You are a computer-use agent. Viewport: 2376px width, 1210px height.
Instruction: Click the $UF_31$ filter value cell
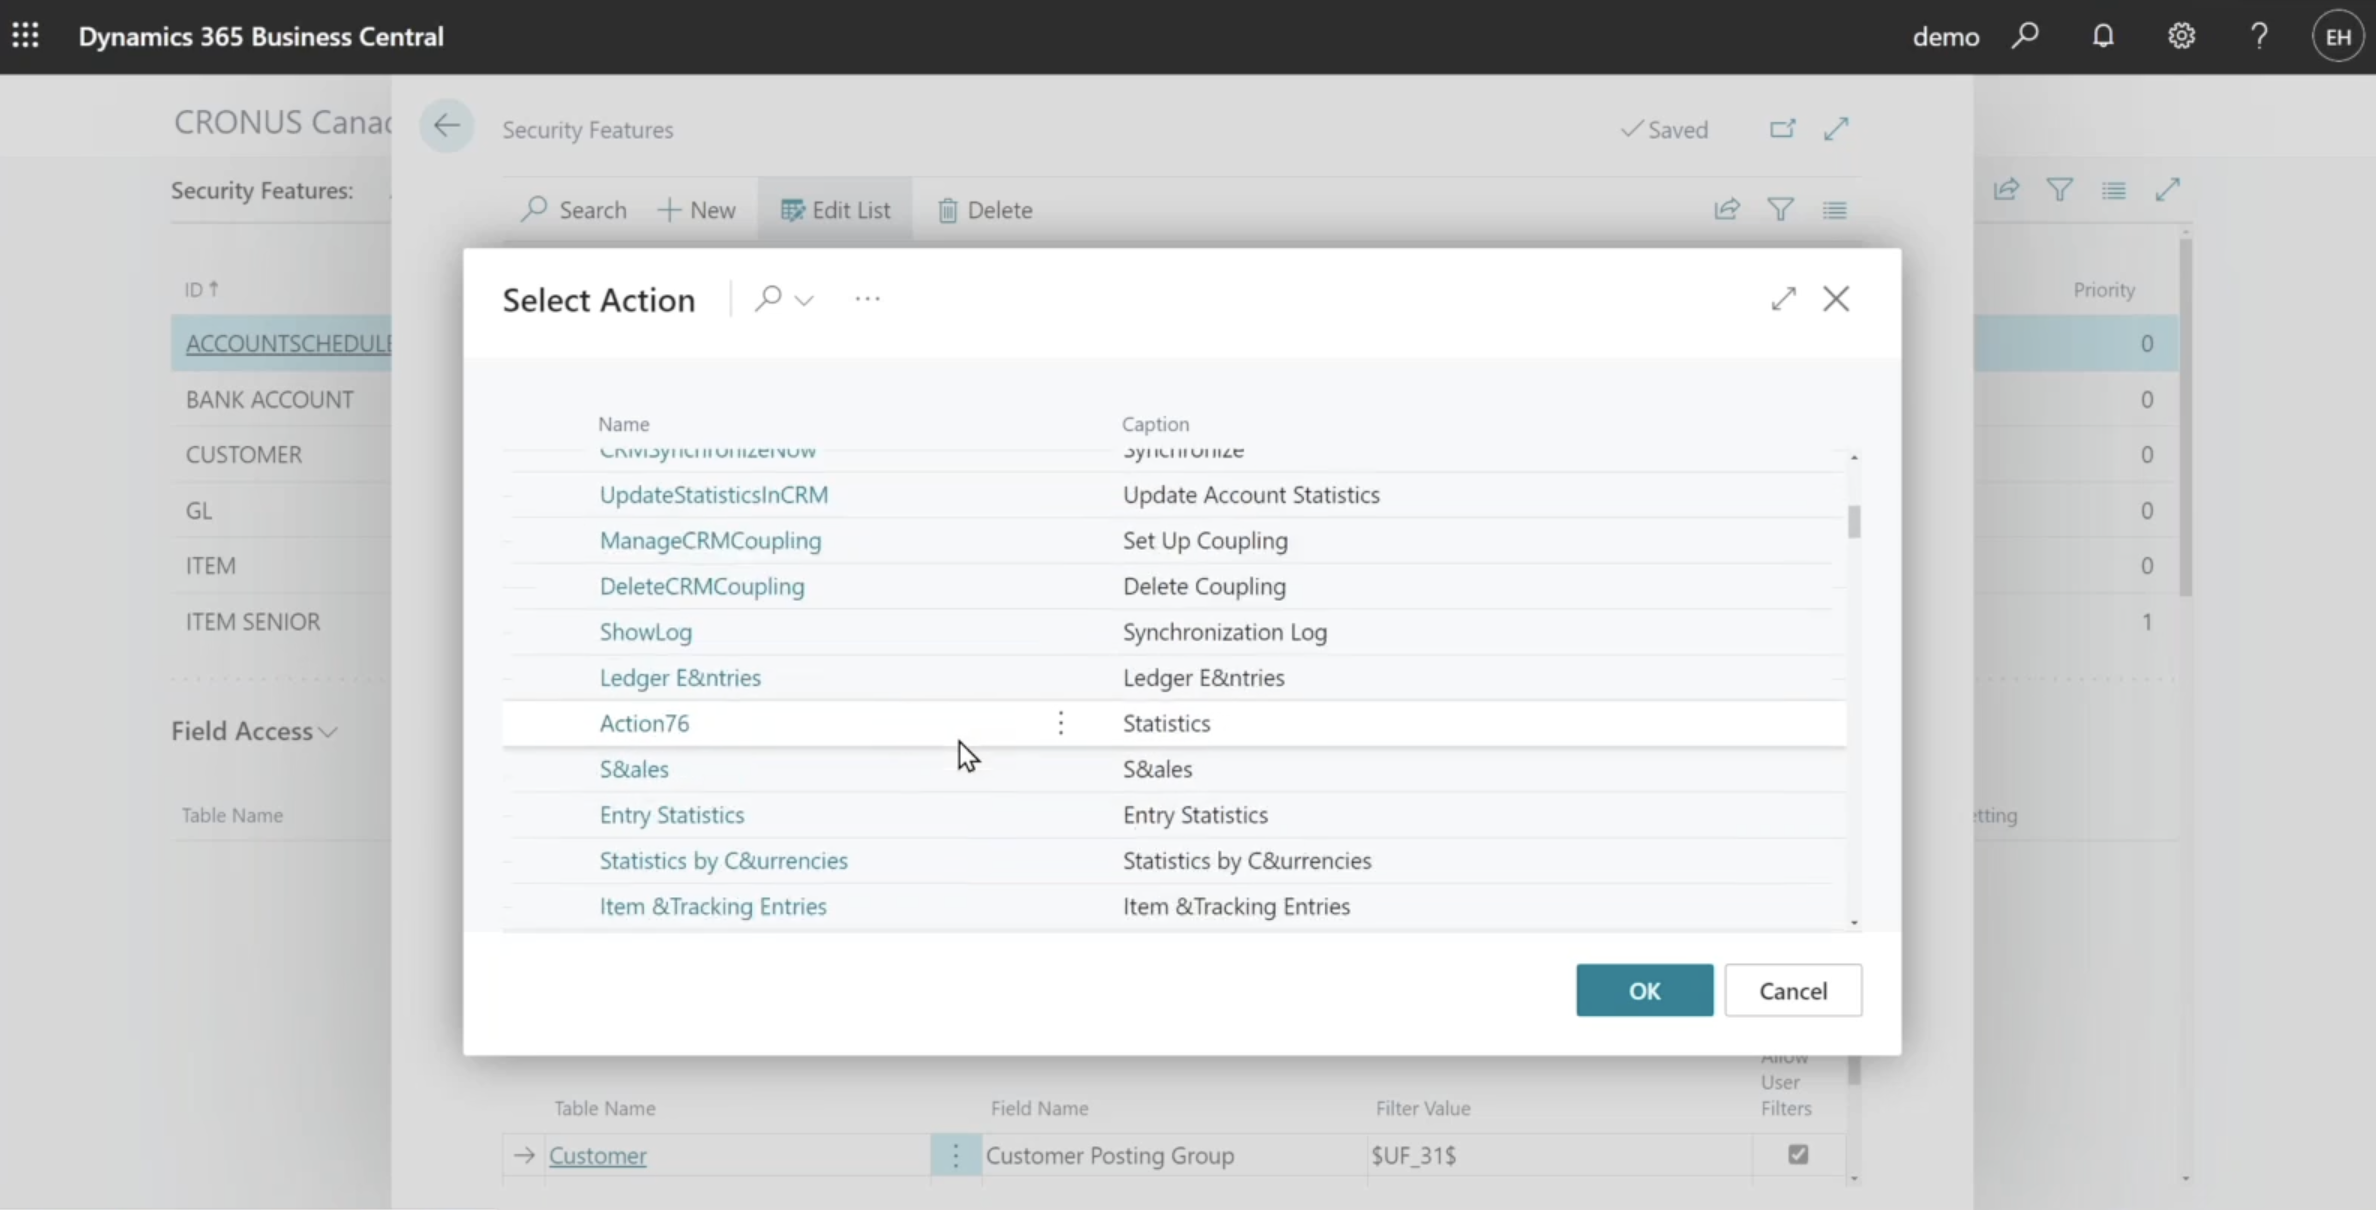(1558, 1155)
